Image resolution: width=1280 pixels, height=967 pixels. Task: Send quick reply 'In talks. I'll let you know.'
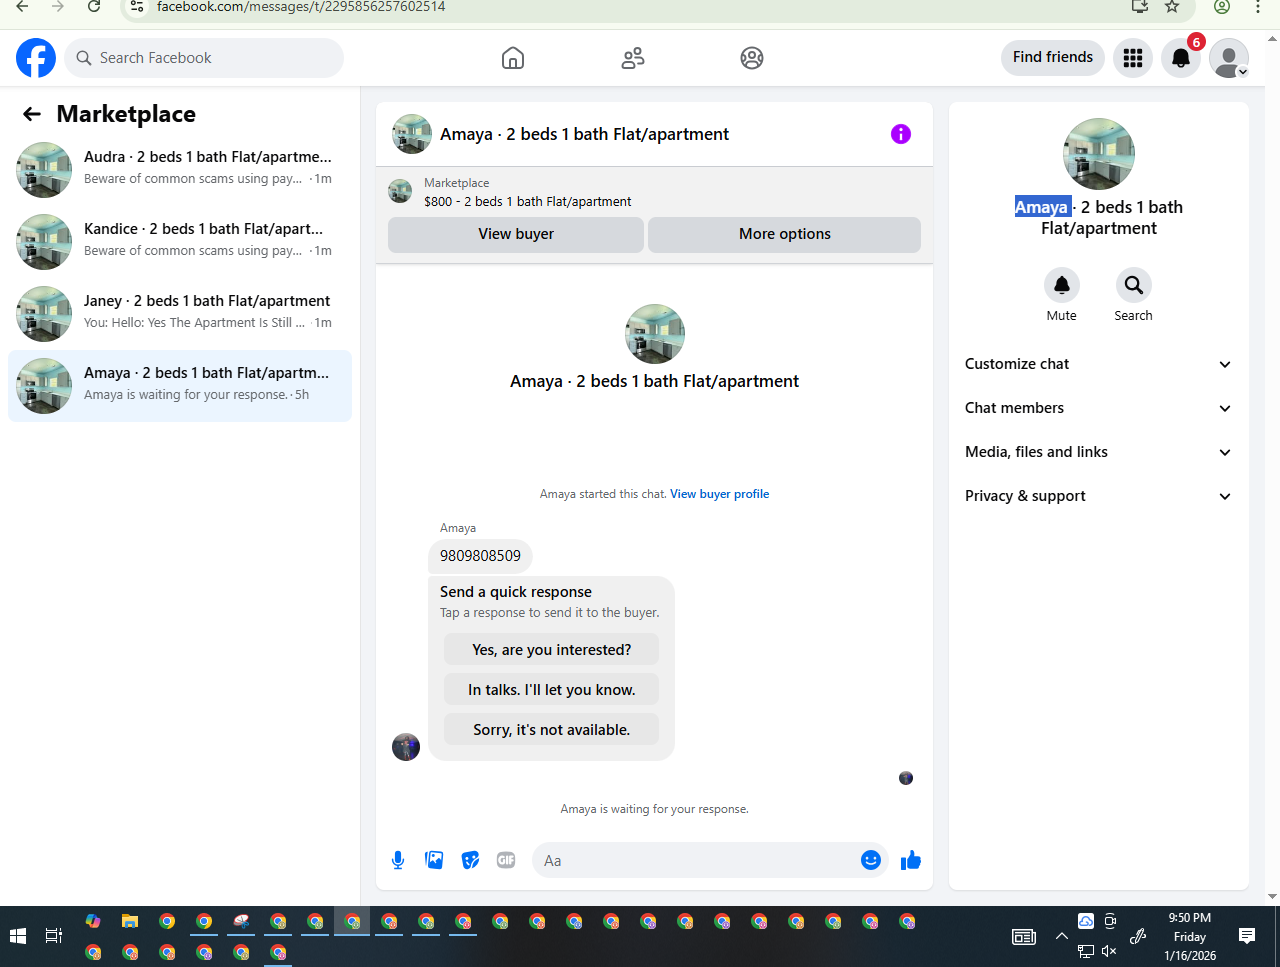tap(552, 690)
